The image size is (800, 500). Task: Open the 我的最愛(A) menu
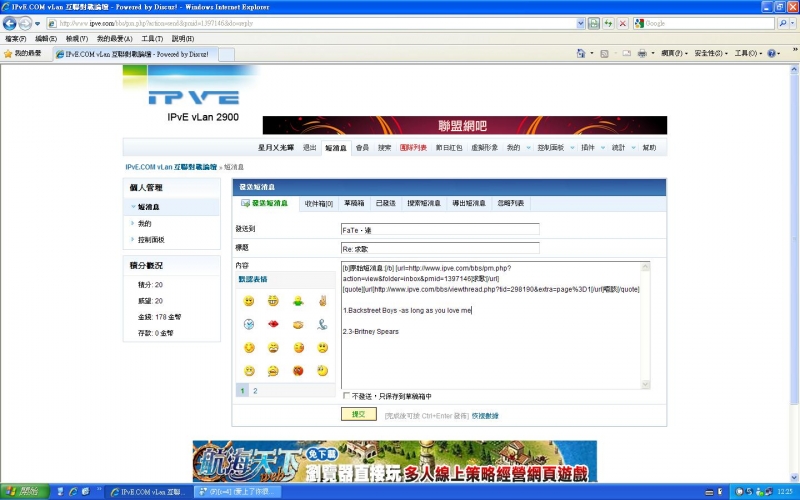click(115, 39)
